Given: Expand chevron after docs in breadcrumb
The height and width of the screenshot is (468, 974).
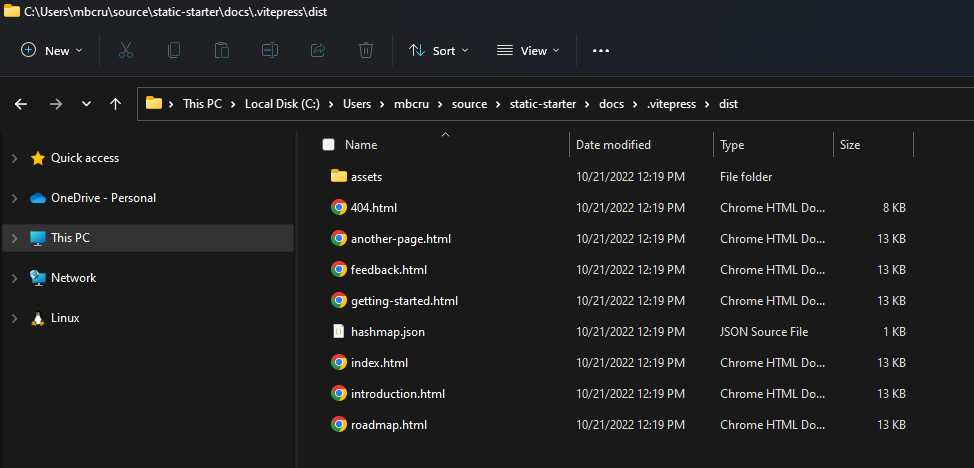Looking at the screenshot, I should [x=634, y=104].
